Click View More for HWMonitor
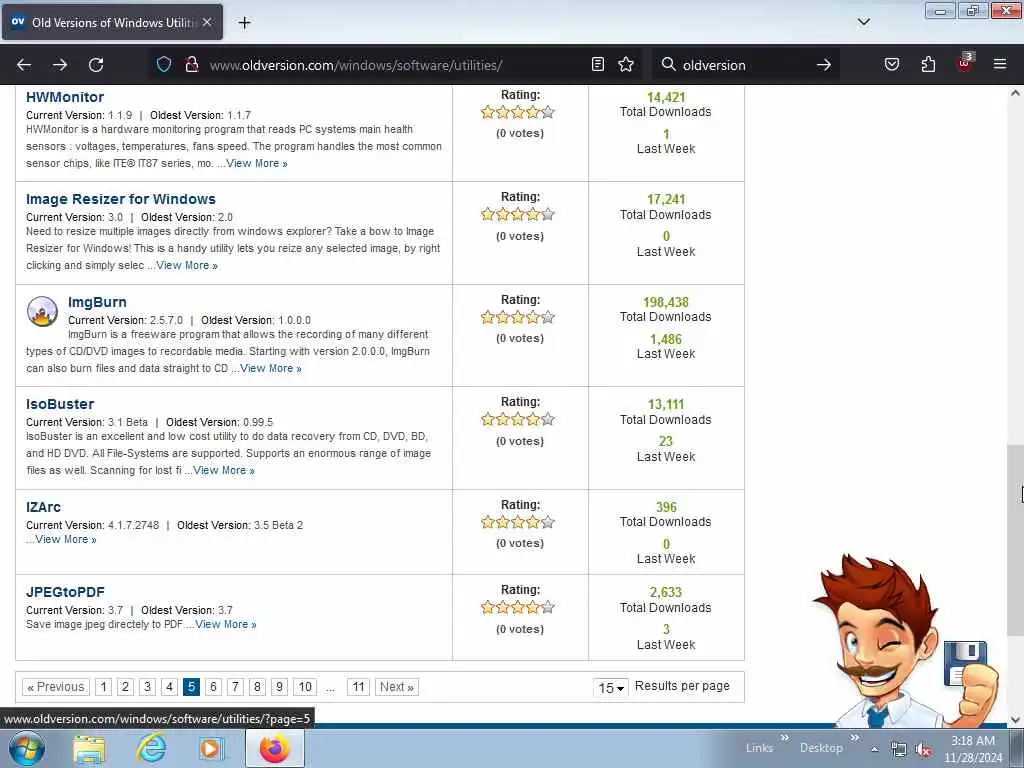Screen dimensions: 1024x768 point(257,163)
